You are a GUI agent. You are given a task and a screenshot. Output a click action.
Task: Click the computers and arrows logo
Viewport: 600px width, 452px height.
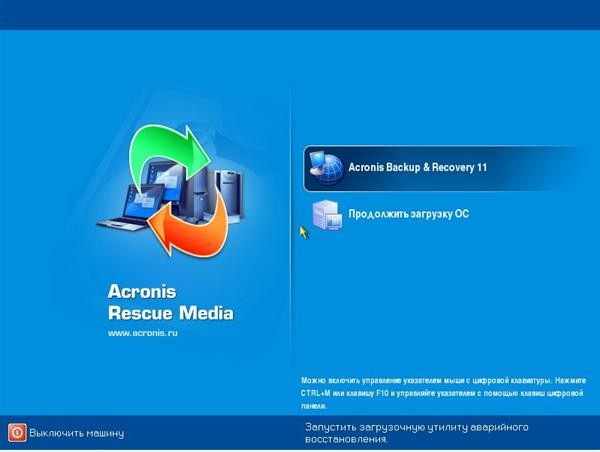point(170,190)
